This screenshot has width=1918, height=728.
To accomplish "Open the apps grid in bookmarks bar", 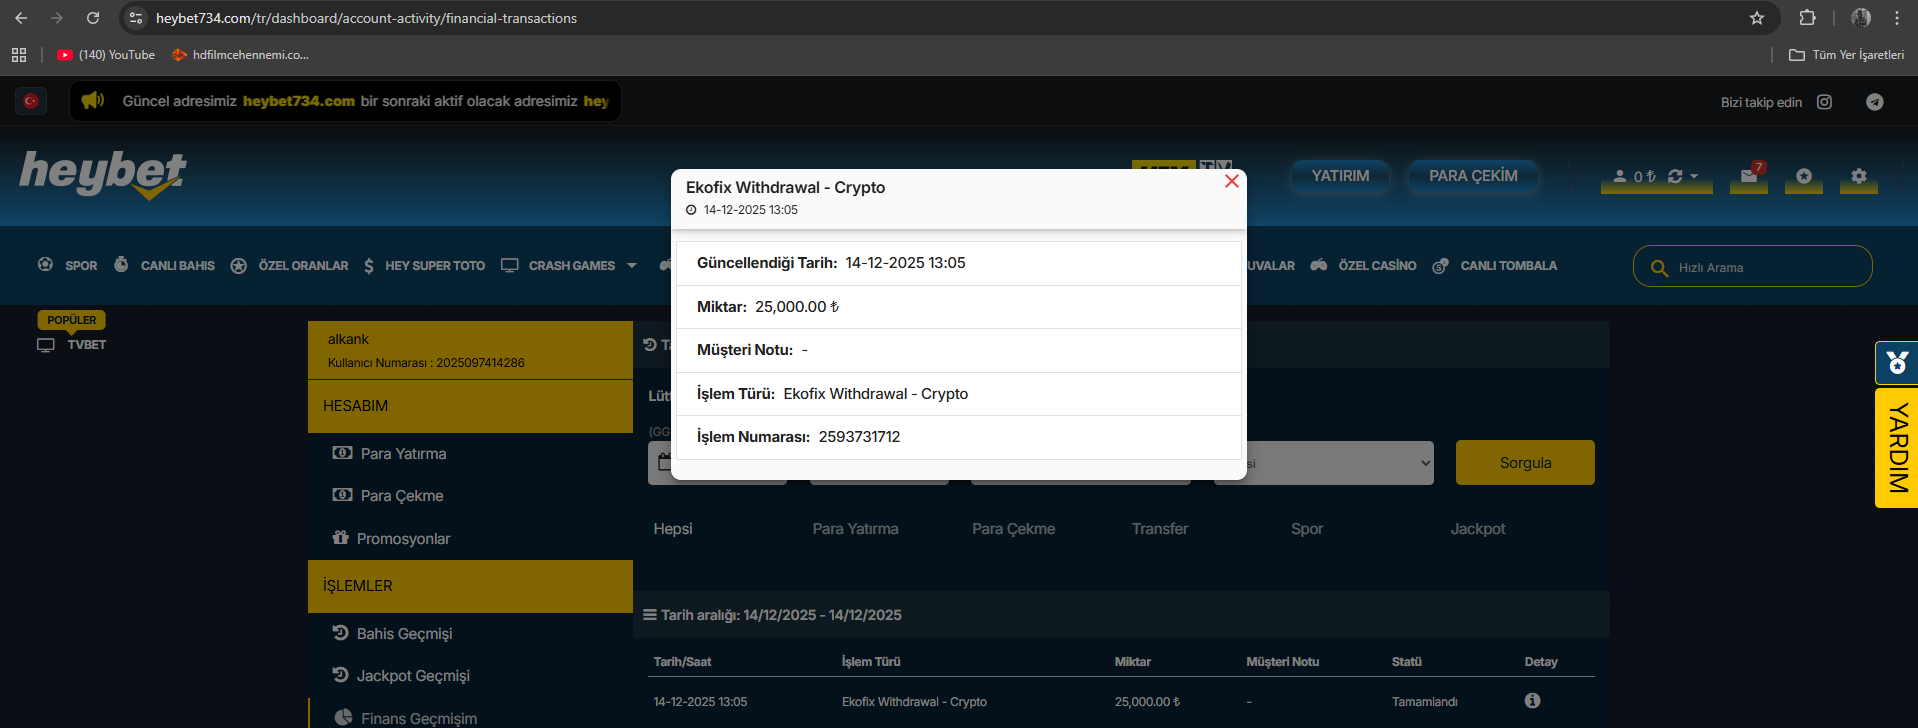I will 19,55.
